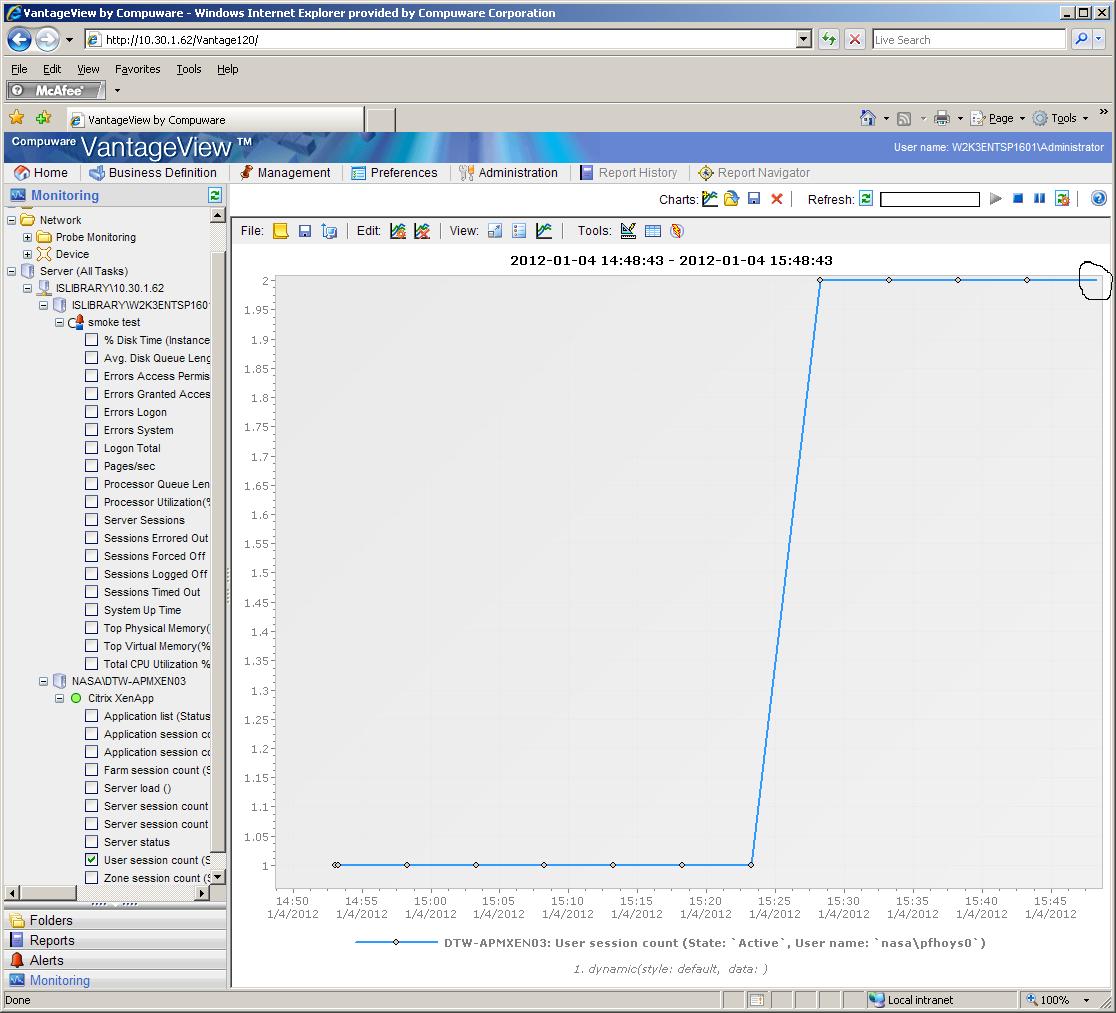Open the browser Favorites menu
1116x1013 pixels.
137,69
